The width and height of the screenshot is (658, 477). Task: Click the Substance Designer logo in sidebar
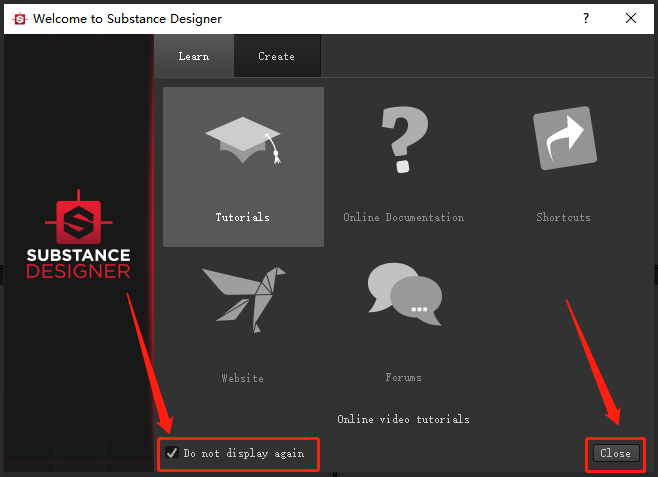point(78,234)
